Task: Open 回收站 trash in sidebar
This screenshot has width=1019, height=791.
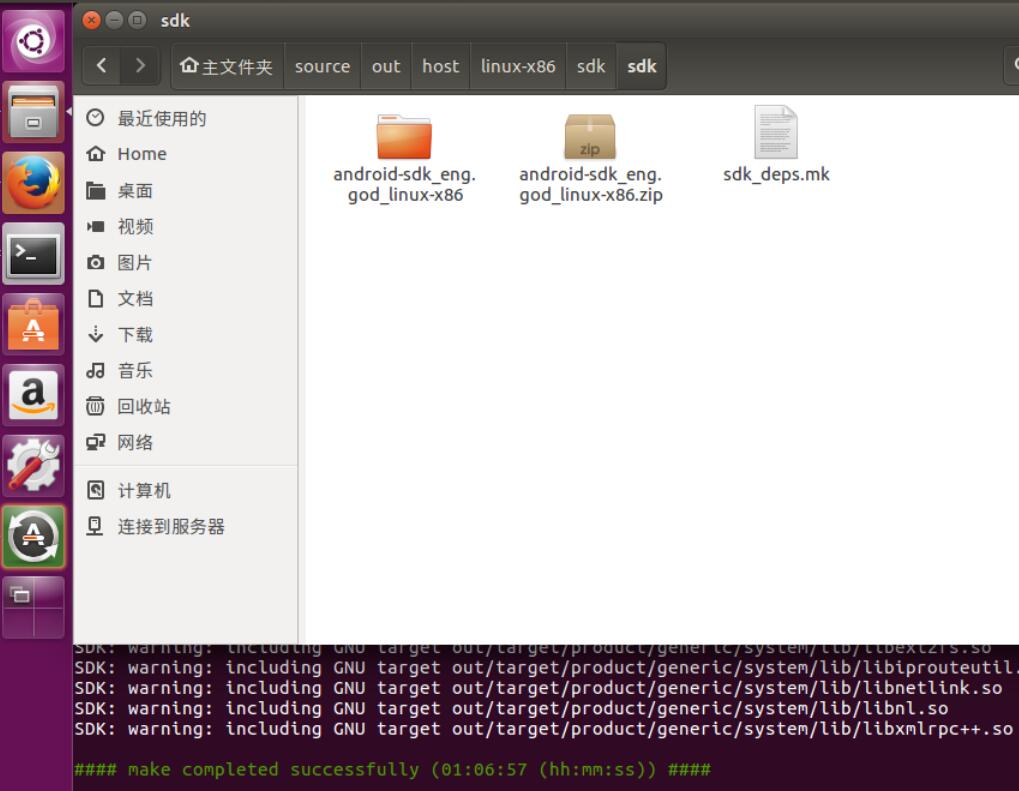Action: (186, 407)
